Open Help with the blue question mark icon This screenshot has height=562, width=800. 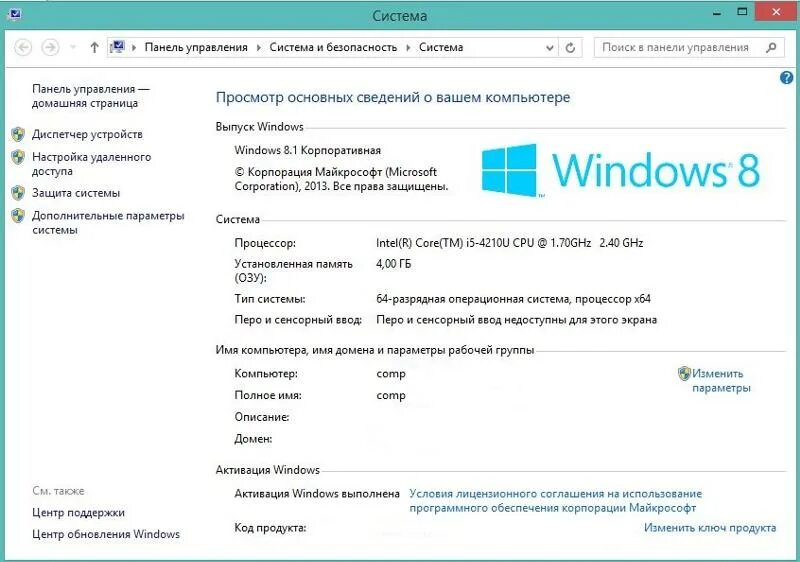[786, 78]
